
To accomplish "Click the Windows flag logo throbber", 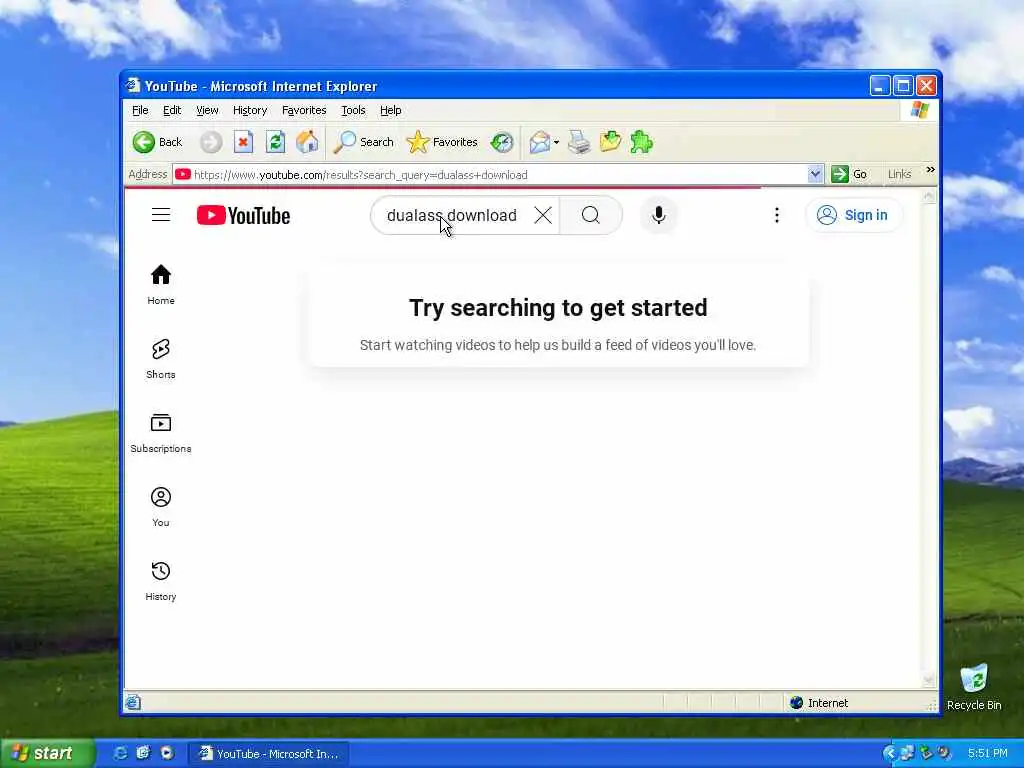I will point(920,110).
